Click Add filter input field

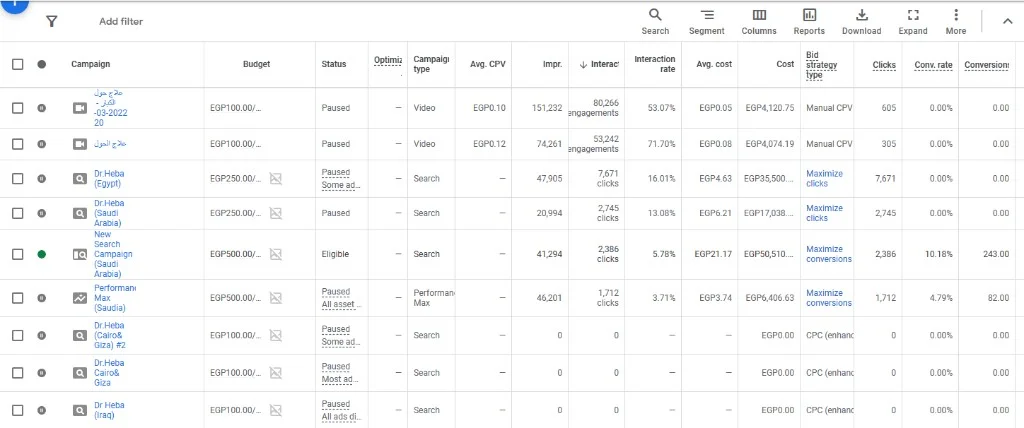coord(121,22)
